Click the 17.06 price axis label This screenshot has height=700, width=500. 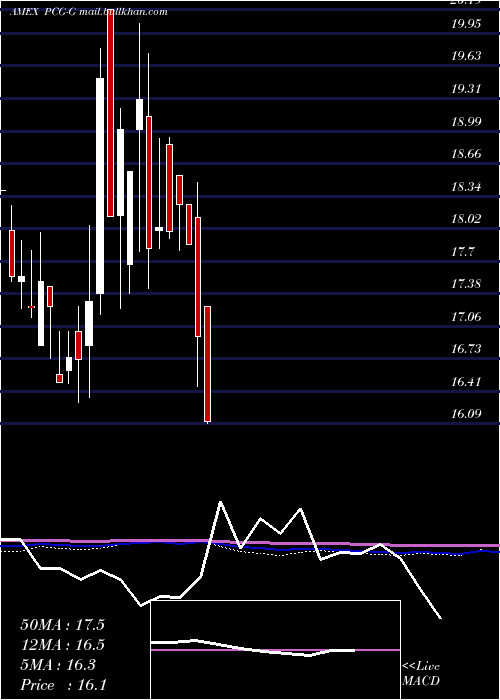click(x=467, y=317)
